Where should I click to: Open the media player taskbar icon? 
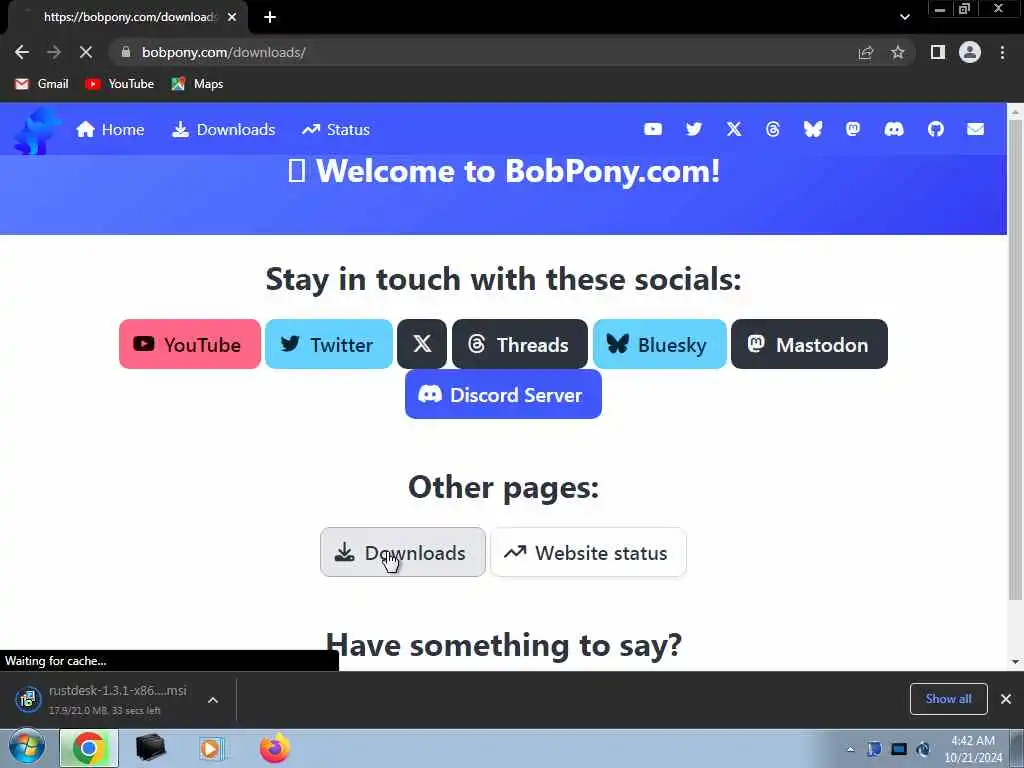click(211, 748)
